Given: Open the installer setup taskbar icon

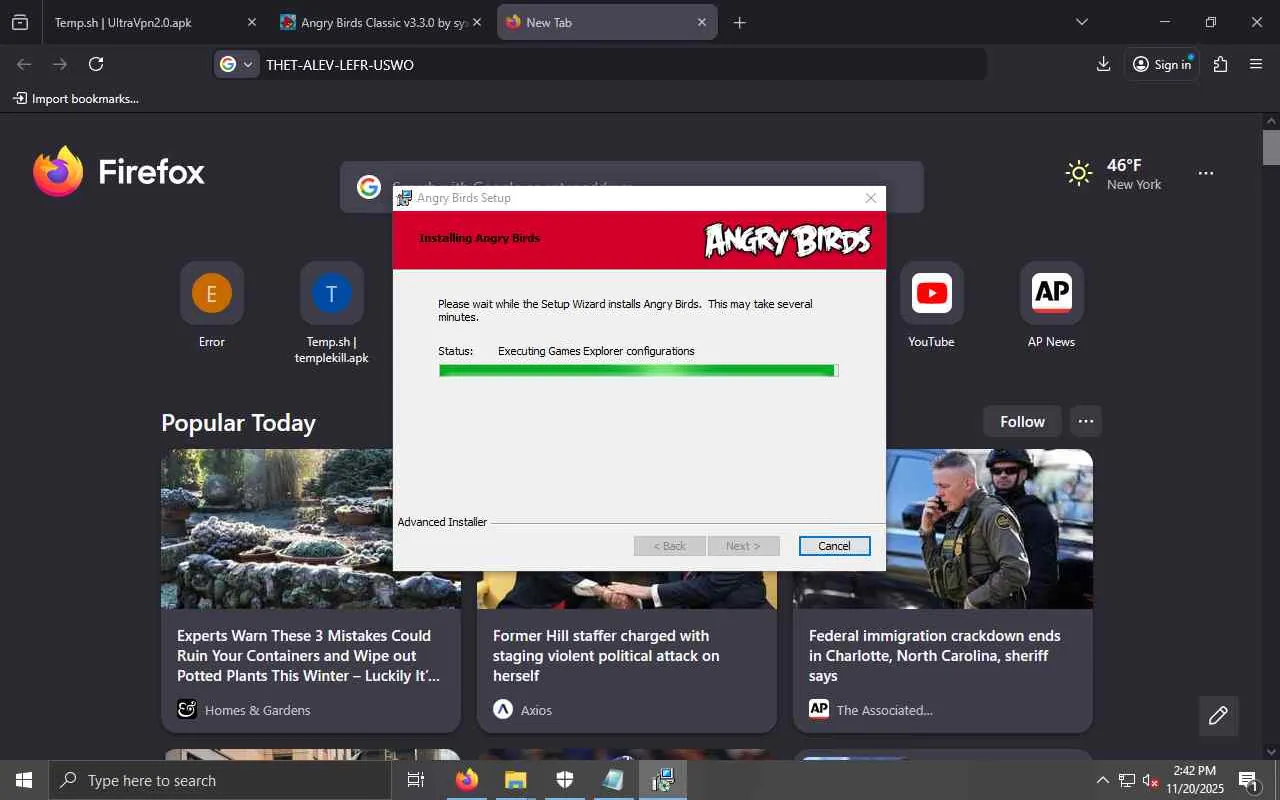Looking at the screenshot, I should click(x=662, y=780).
